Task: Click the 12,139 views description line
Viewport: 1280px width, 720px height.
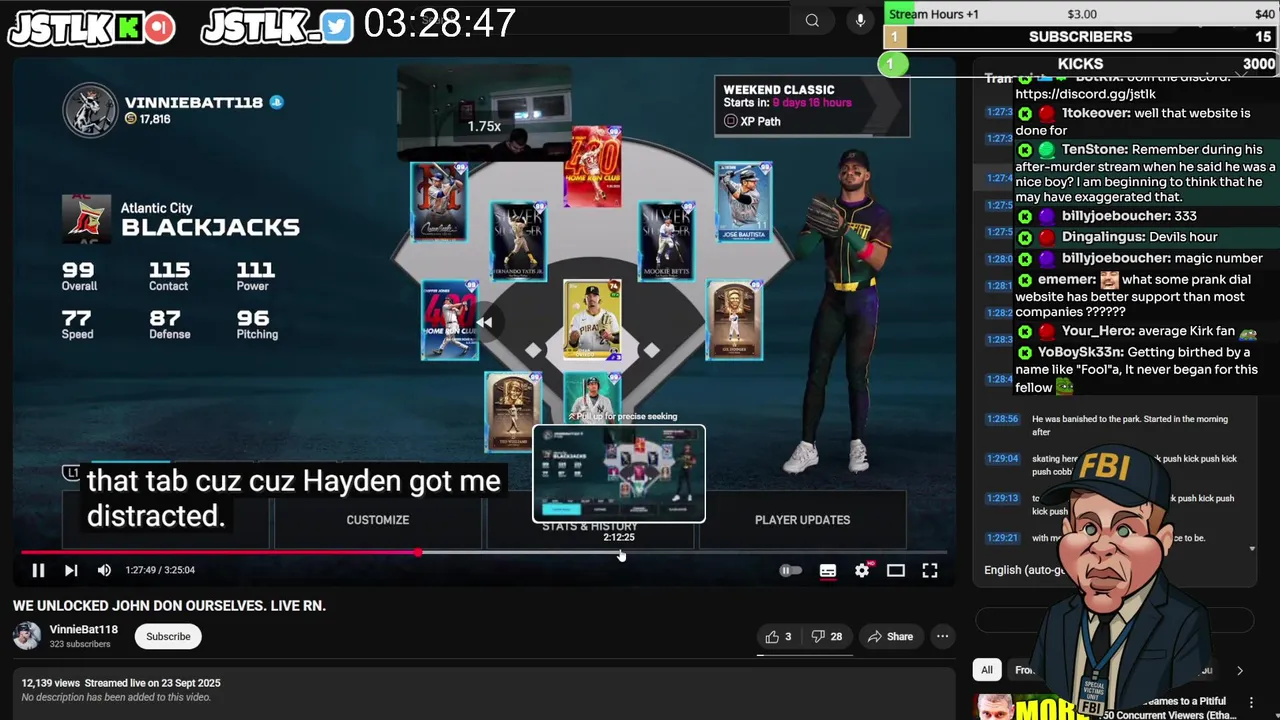Action: click(x=121, y=683)
